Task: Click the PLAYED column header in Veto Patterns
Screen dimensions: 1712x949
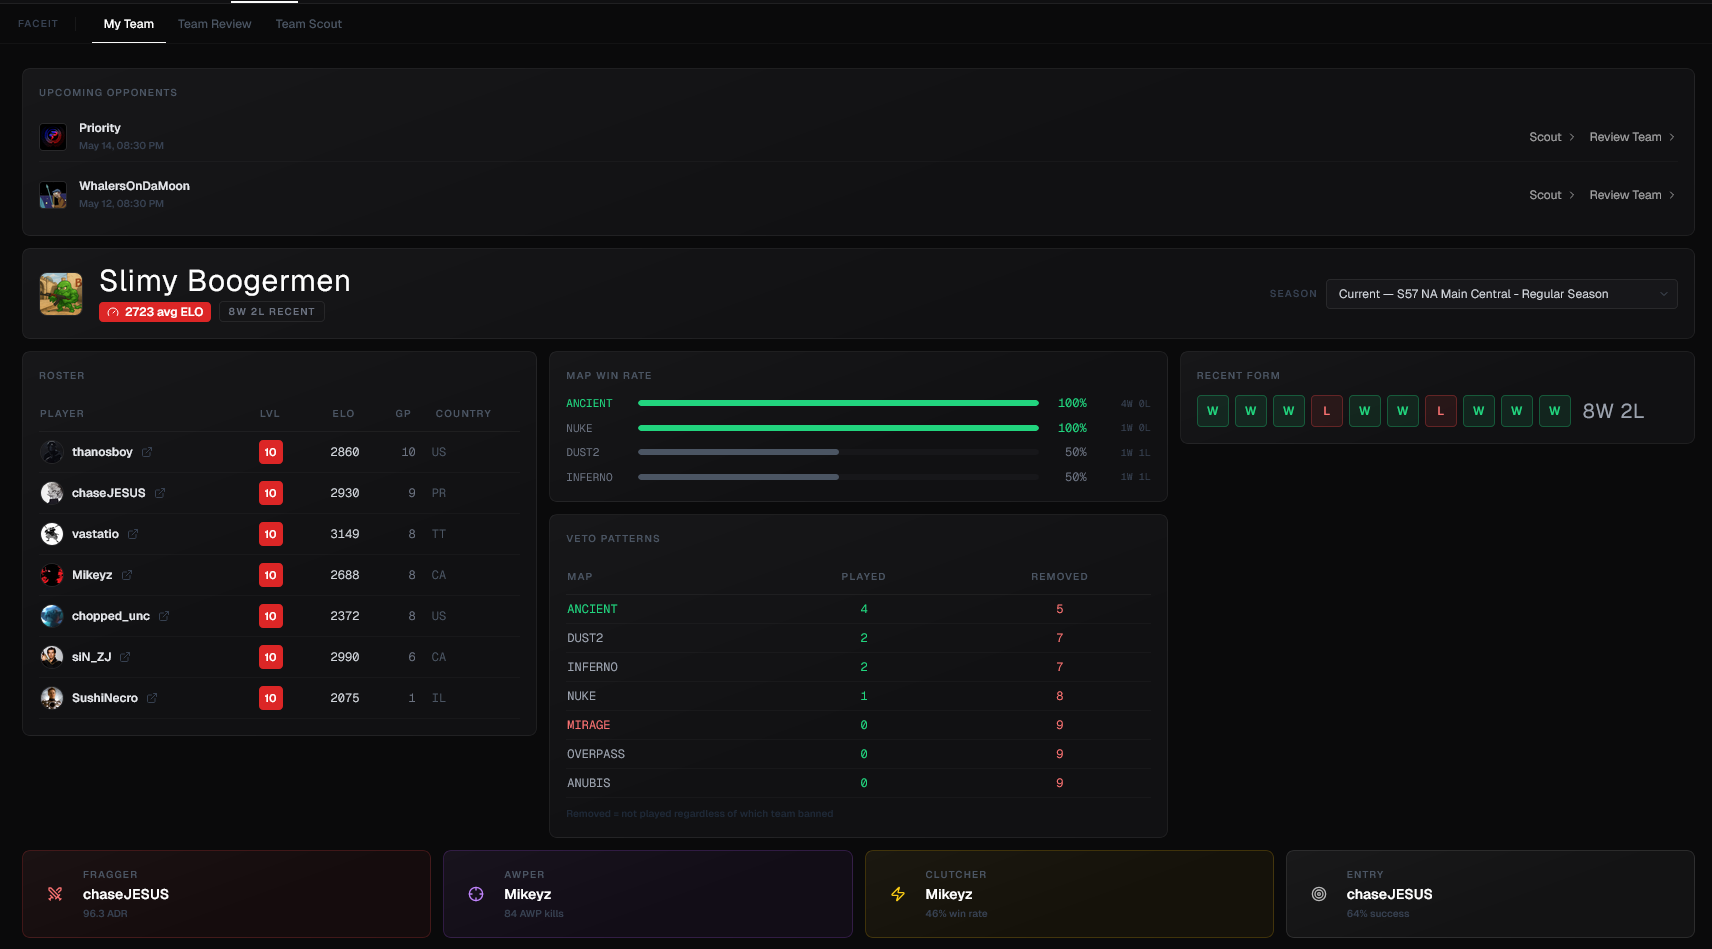Action: [x=864, y=577]
